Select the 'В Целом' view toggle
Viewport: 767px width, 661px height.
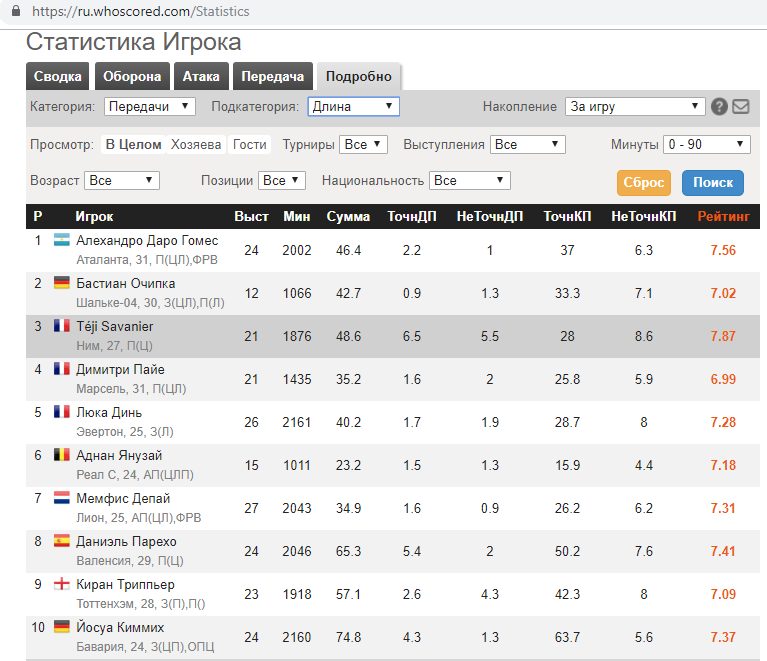pos(133,144)
